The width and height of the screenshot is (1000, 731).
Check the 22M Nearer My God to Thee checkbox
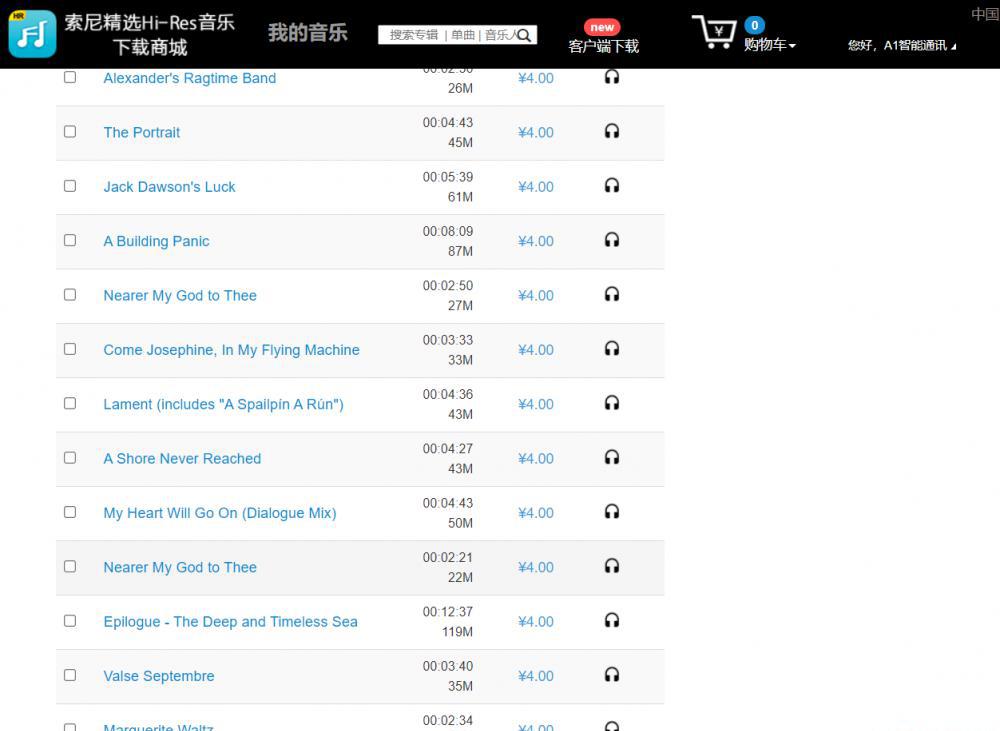tap(70, 566)
